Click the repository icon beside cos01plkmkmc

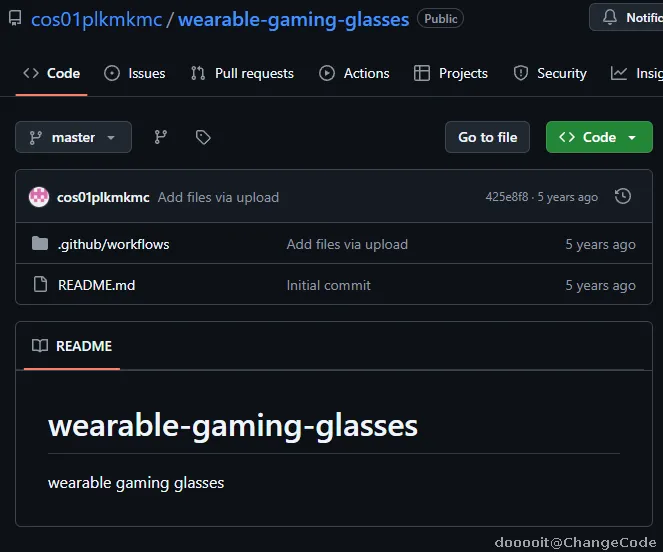15,19
